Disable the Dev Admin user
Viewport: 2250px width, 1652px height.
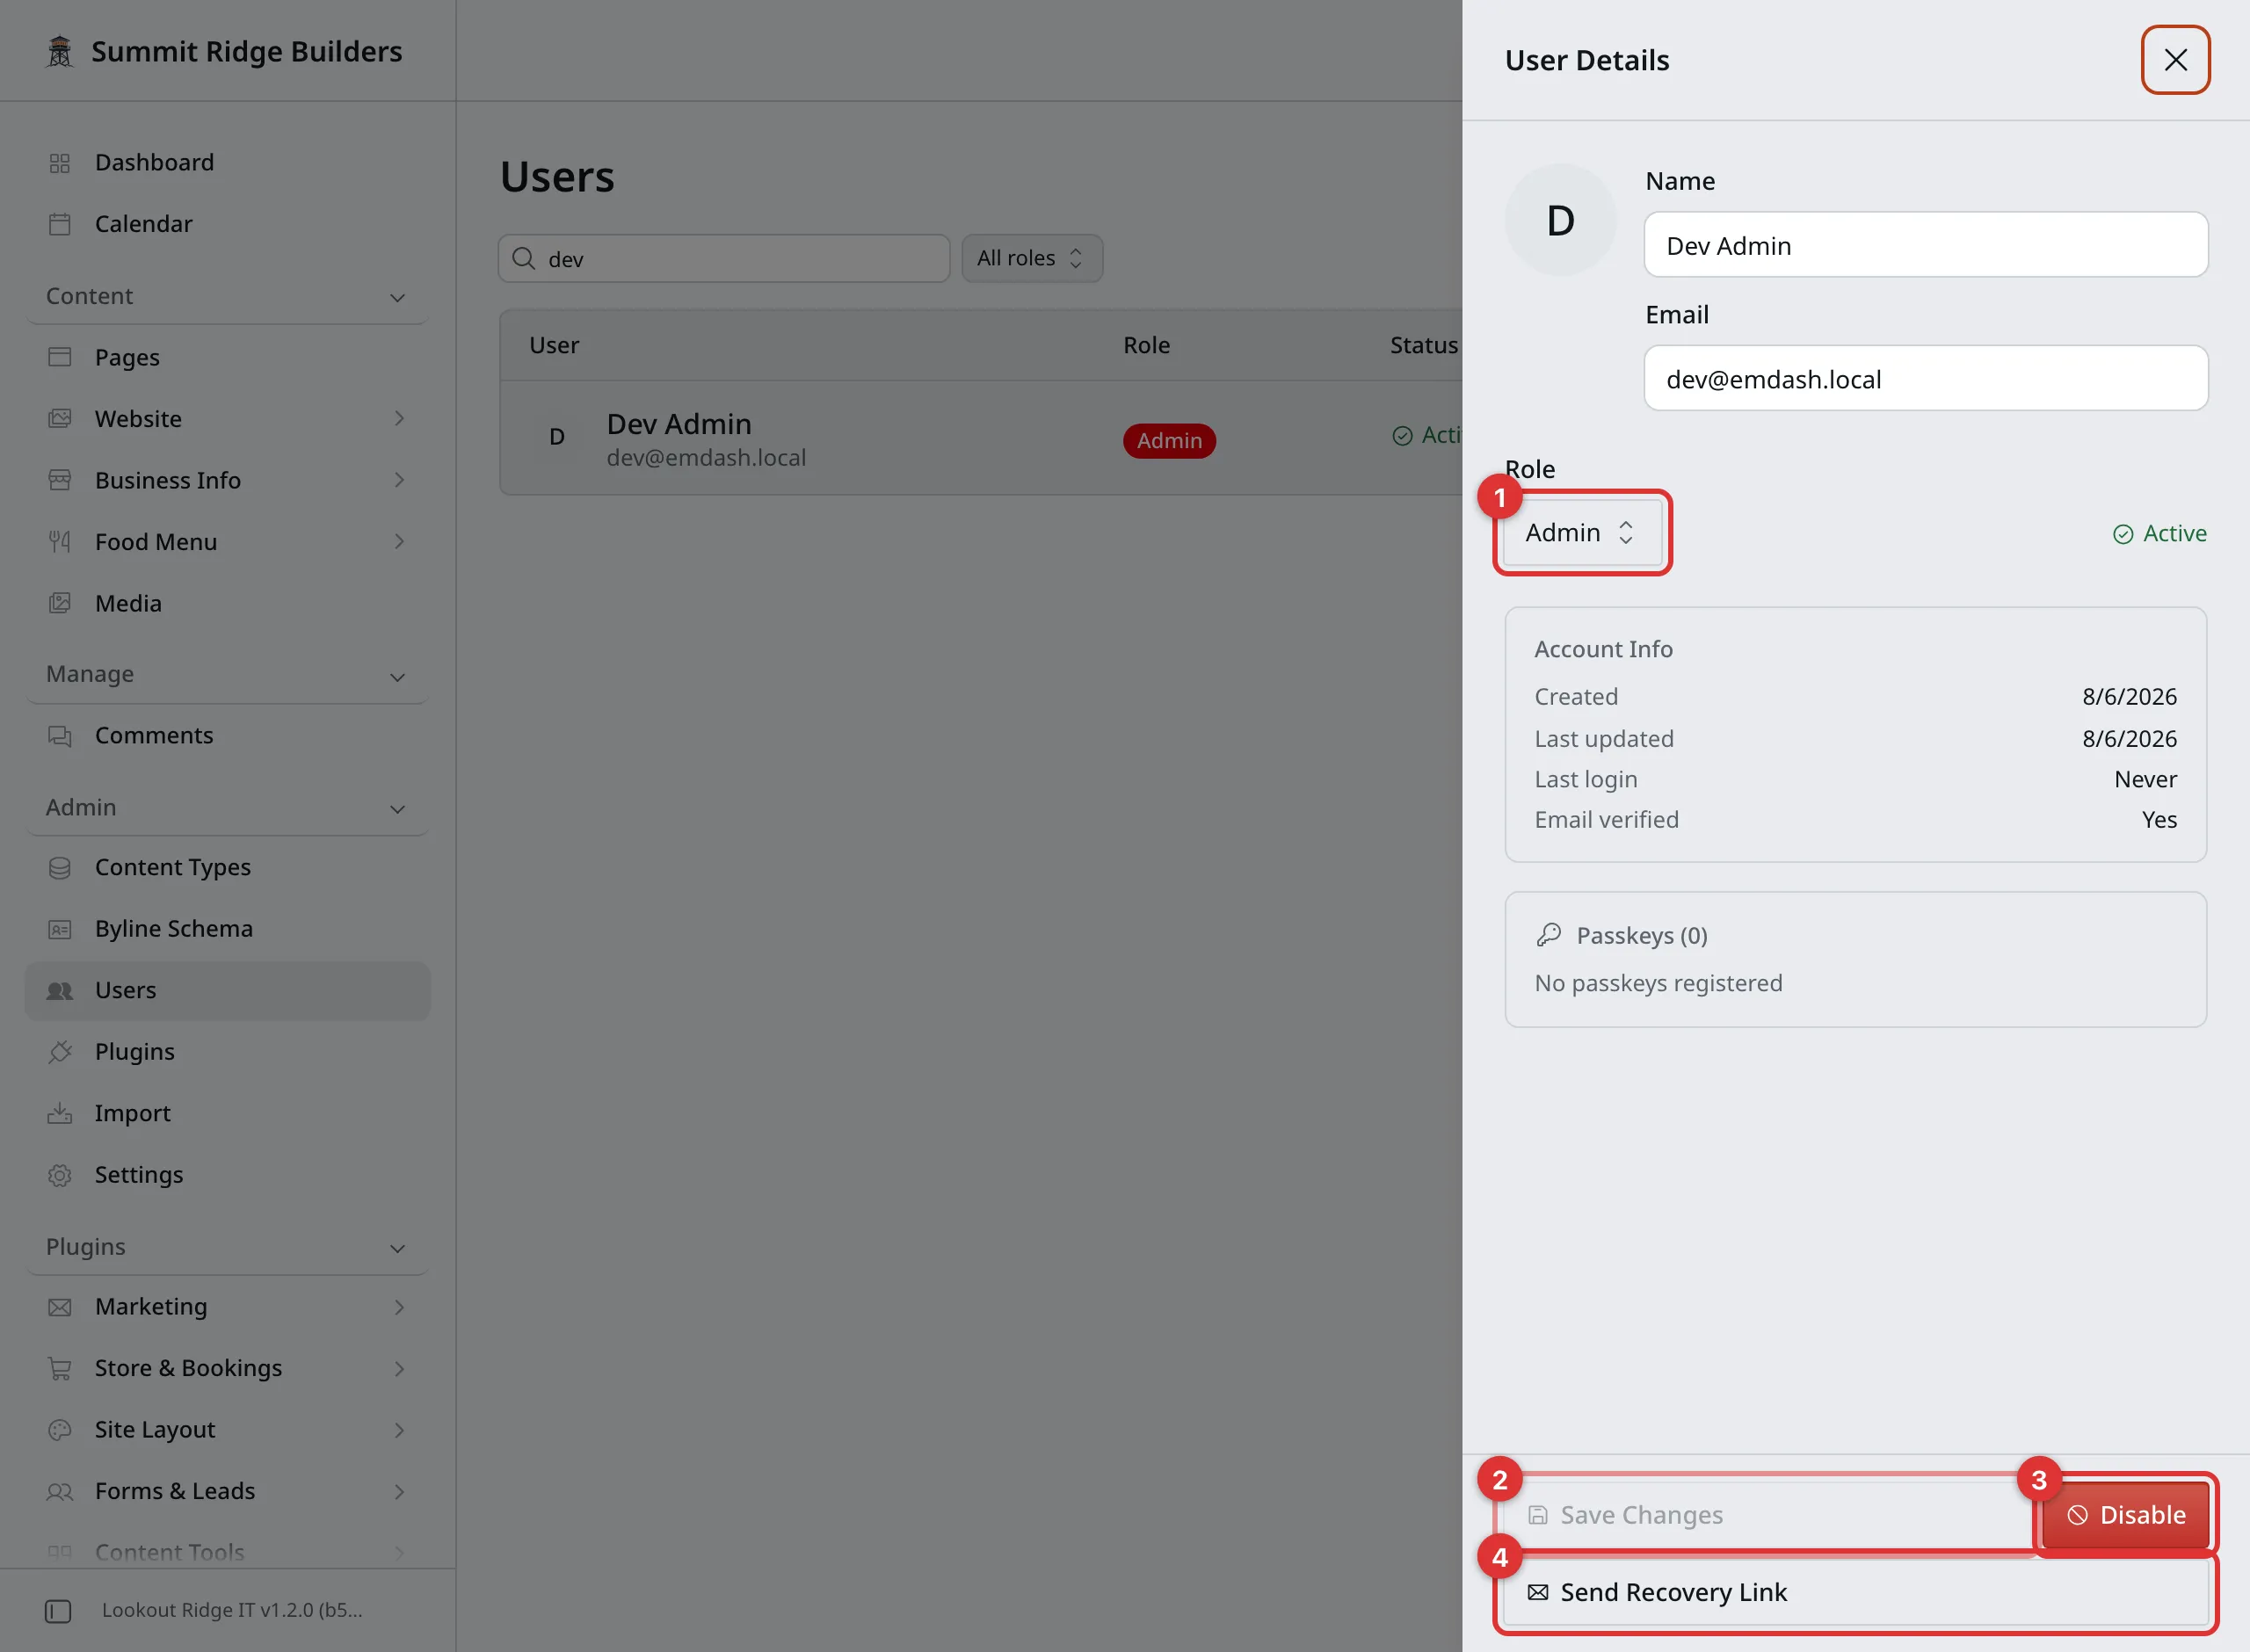point(2125,1515)
